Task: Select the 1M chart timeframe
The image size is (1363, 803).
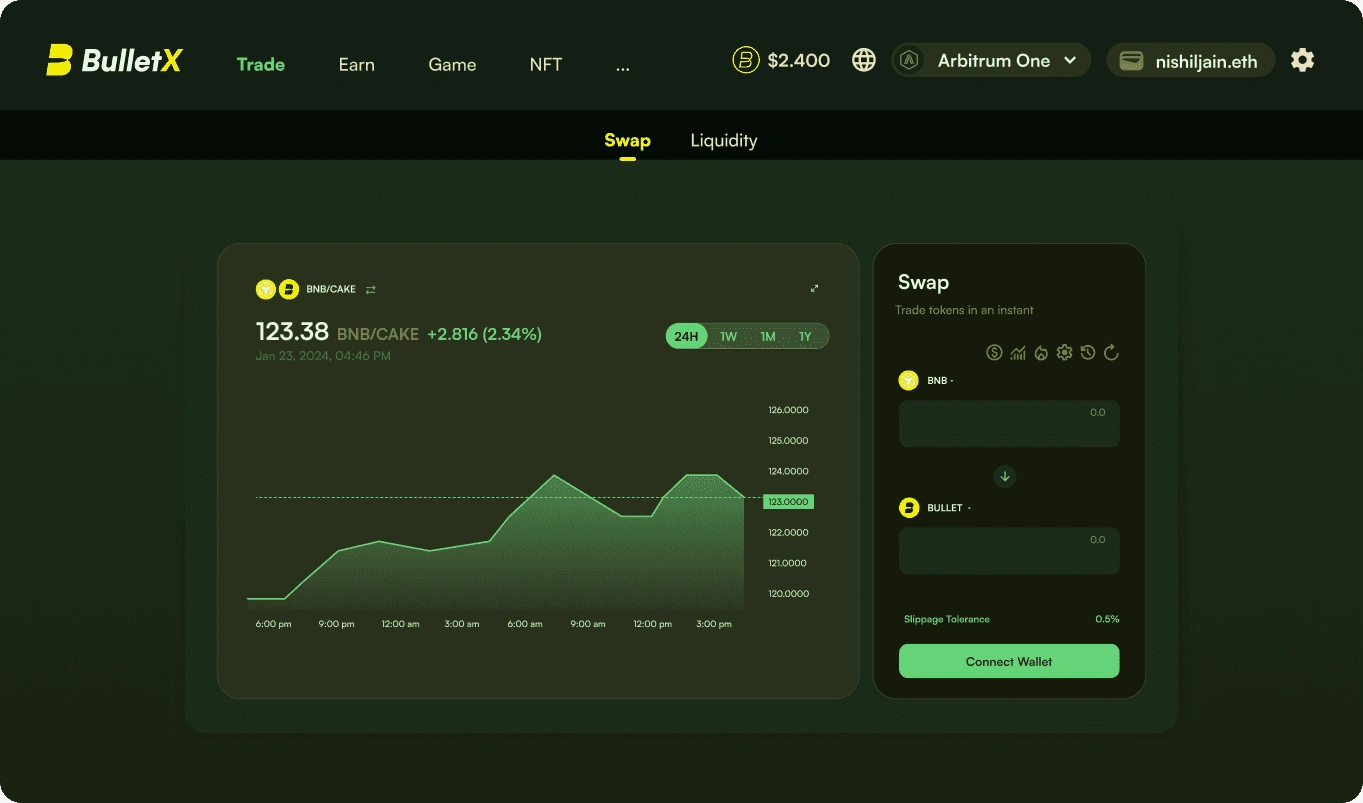Action: click(x=768, y=336)
